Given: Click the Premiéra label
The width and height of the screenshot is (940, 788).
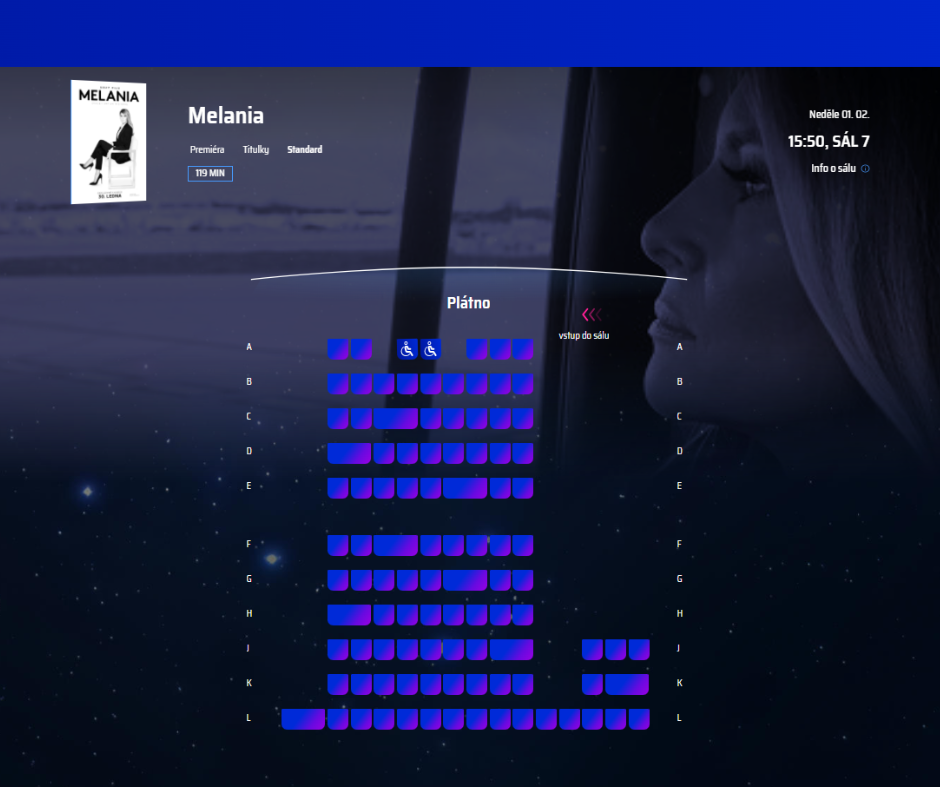Looking at the screenshot, I should [x=207, y=150].
